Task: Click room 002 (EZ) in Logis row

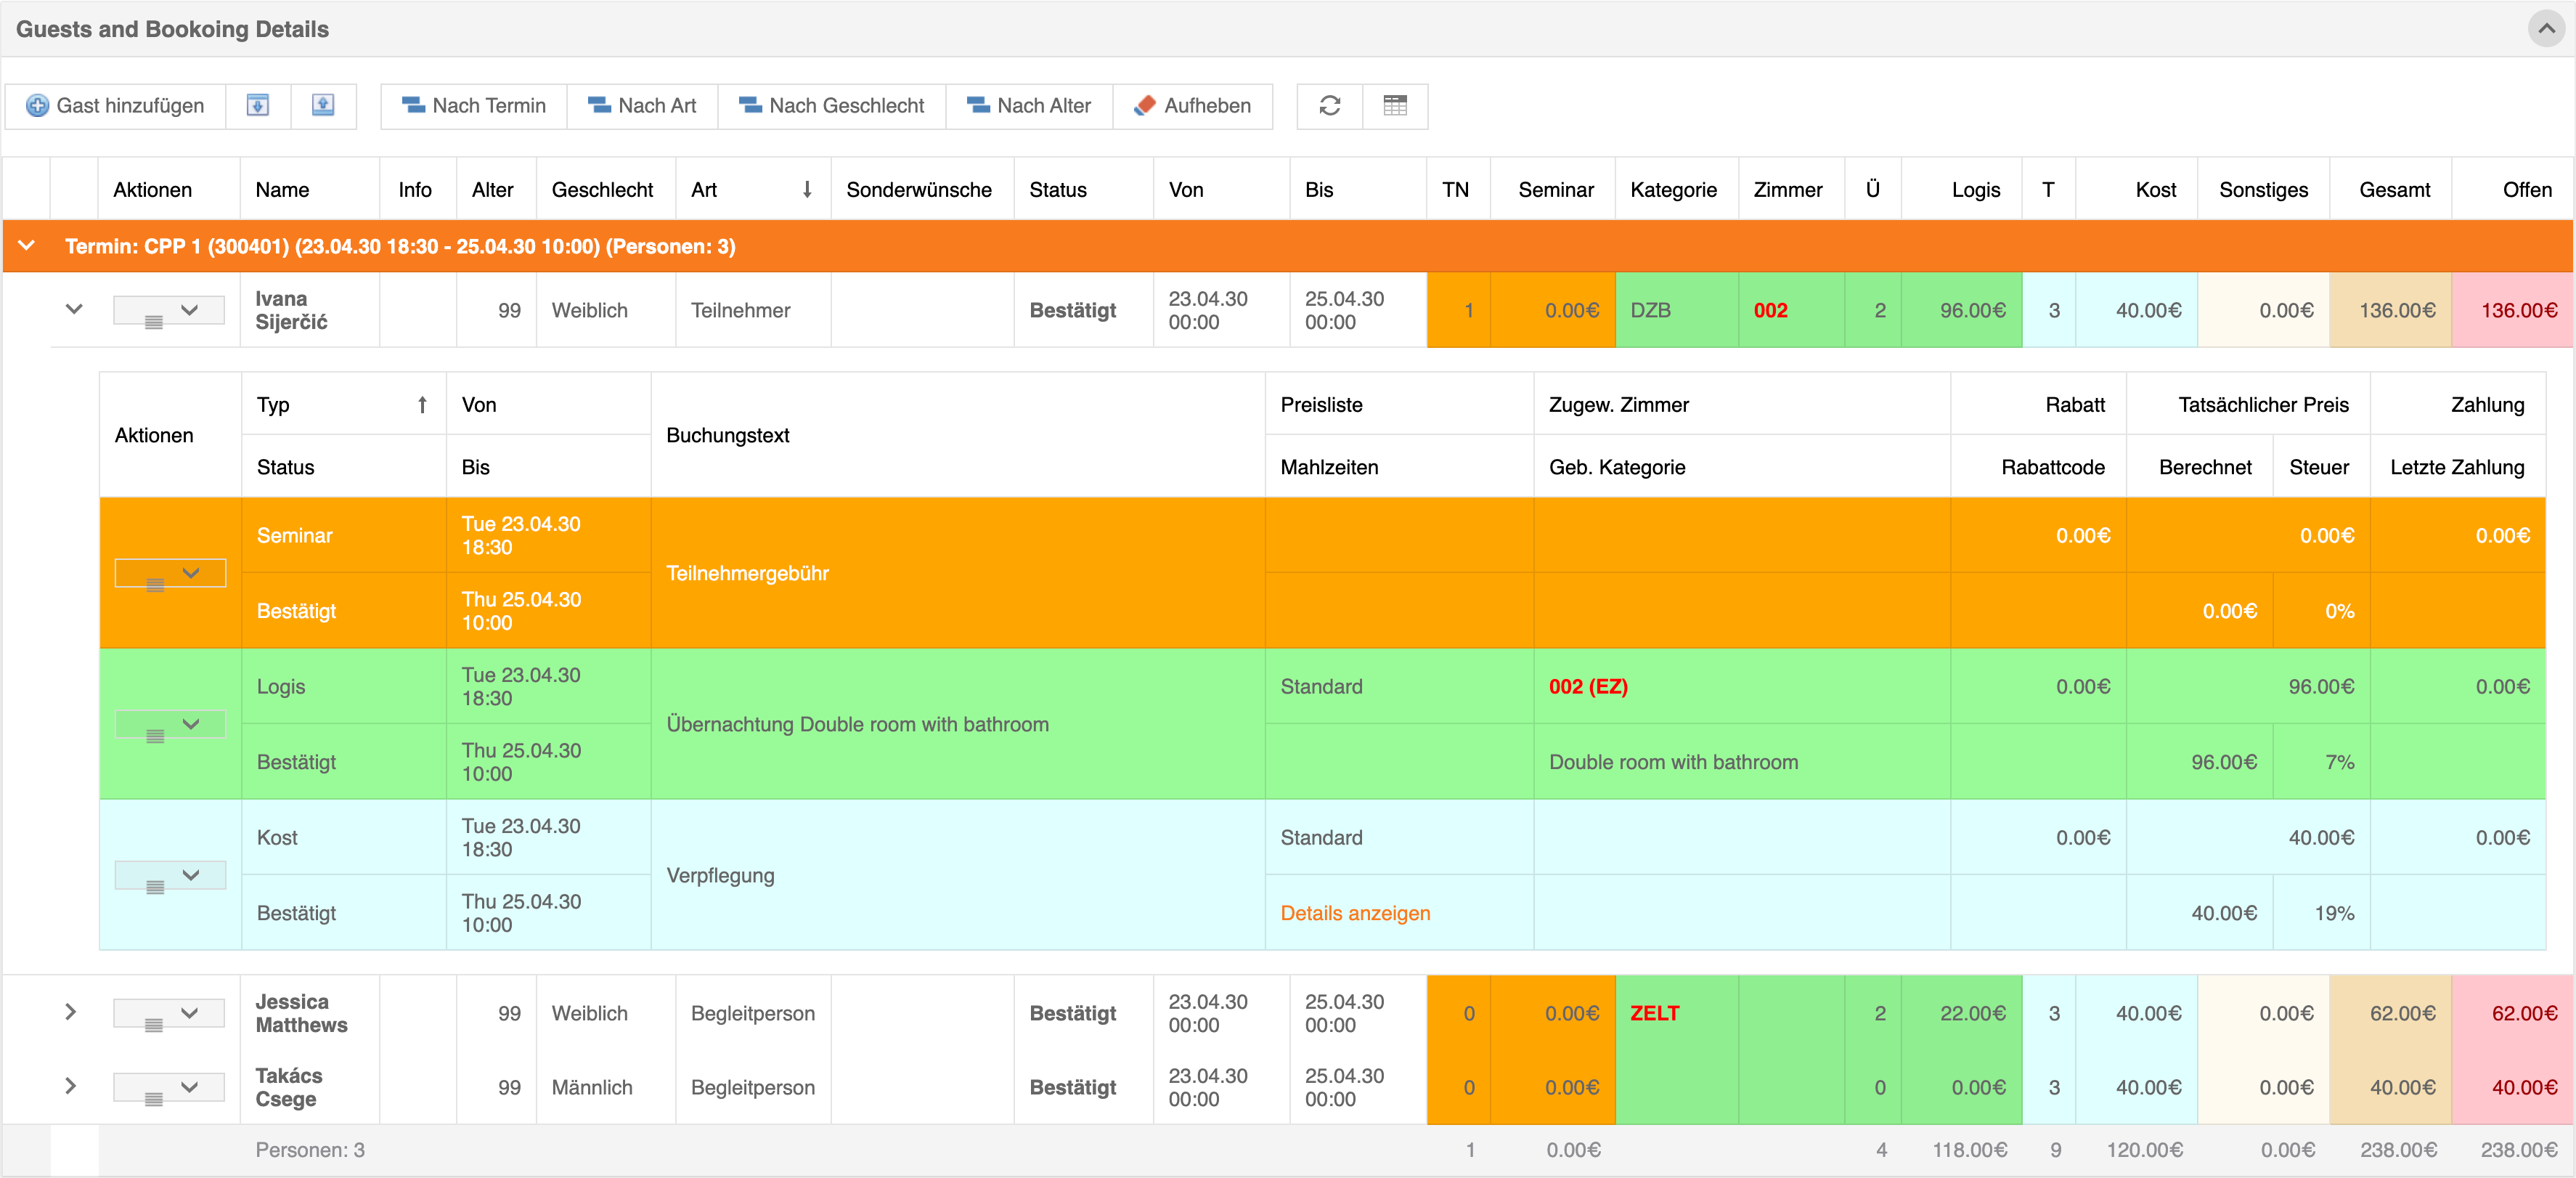Action: [1588, 687]
